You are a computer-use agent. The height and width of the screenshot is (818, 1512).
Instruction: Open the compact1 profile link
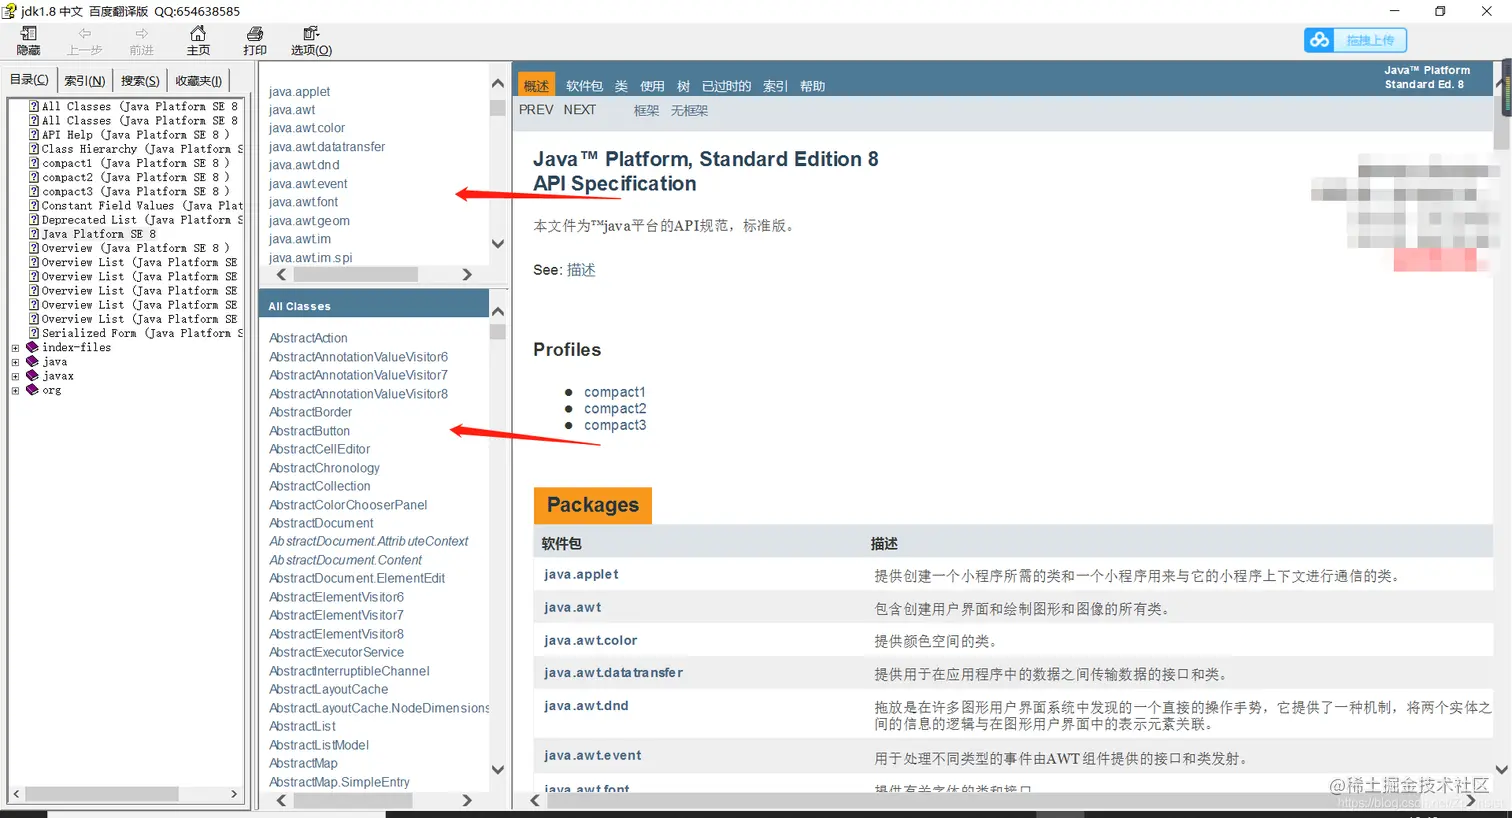point(615,392)
